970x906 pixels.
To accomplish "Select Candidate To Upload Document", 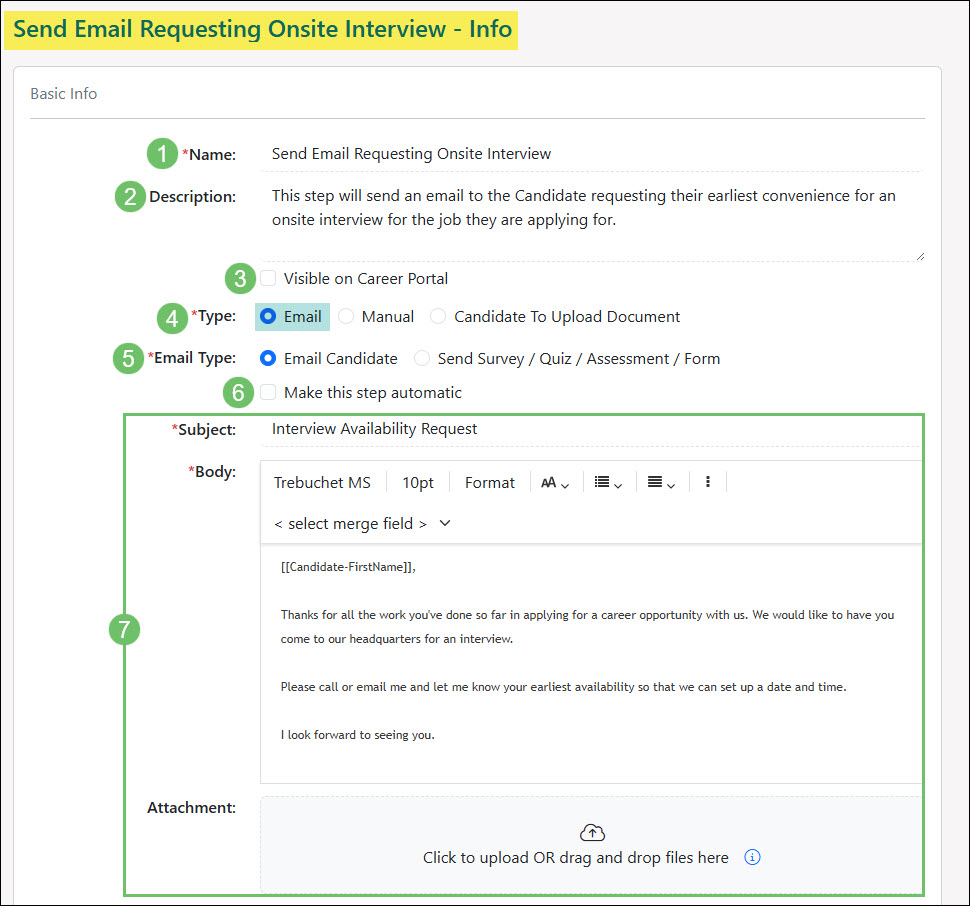I will [437, 316].
